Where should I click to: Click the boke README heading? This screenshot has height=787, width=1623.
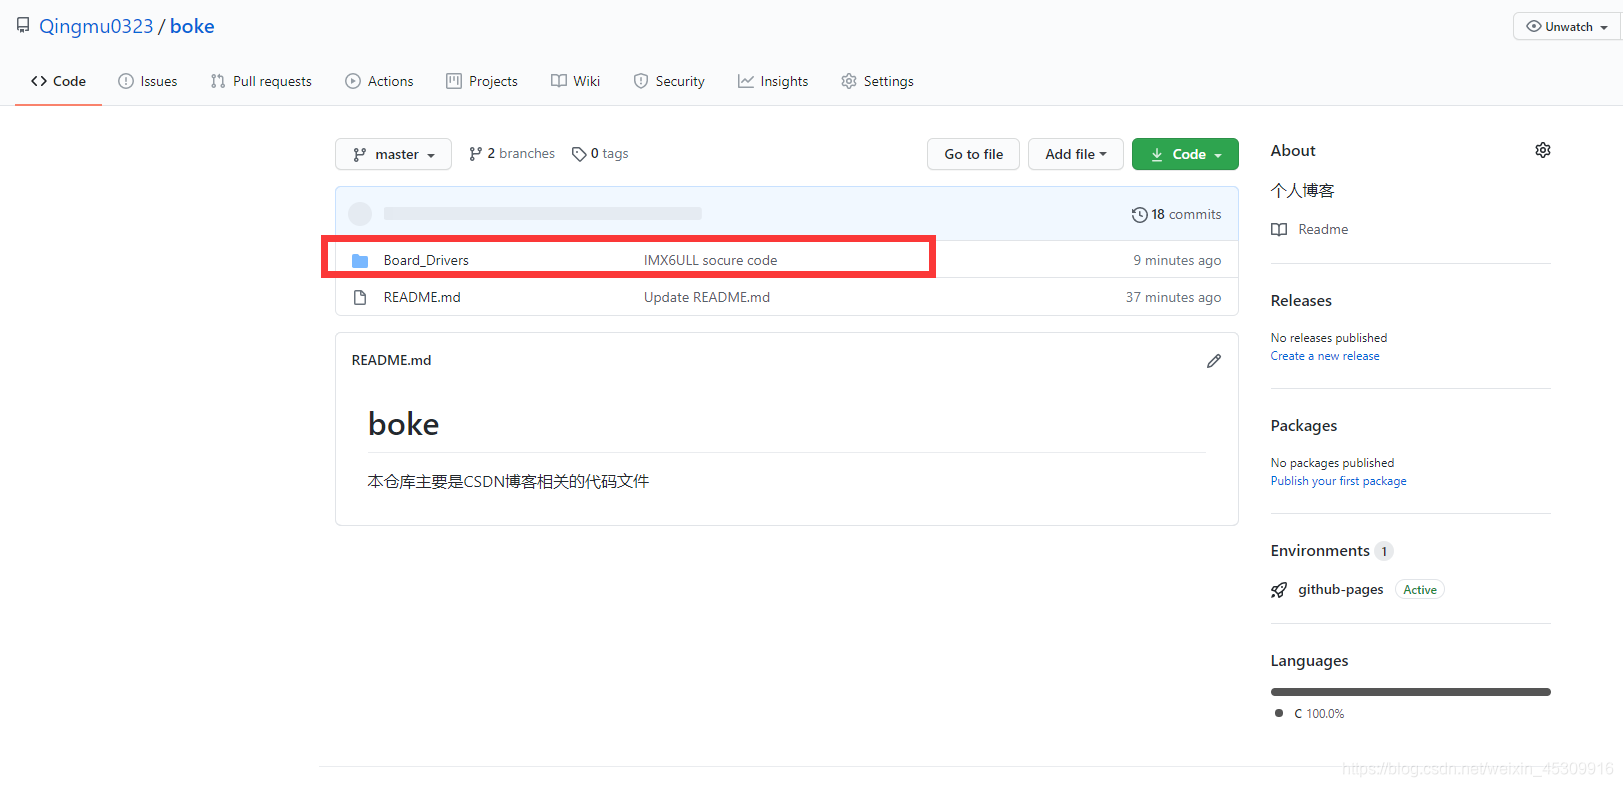404,424
